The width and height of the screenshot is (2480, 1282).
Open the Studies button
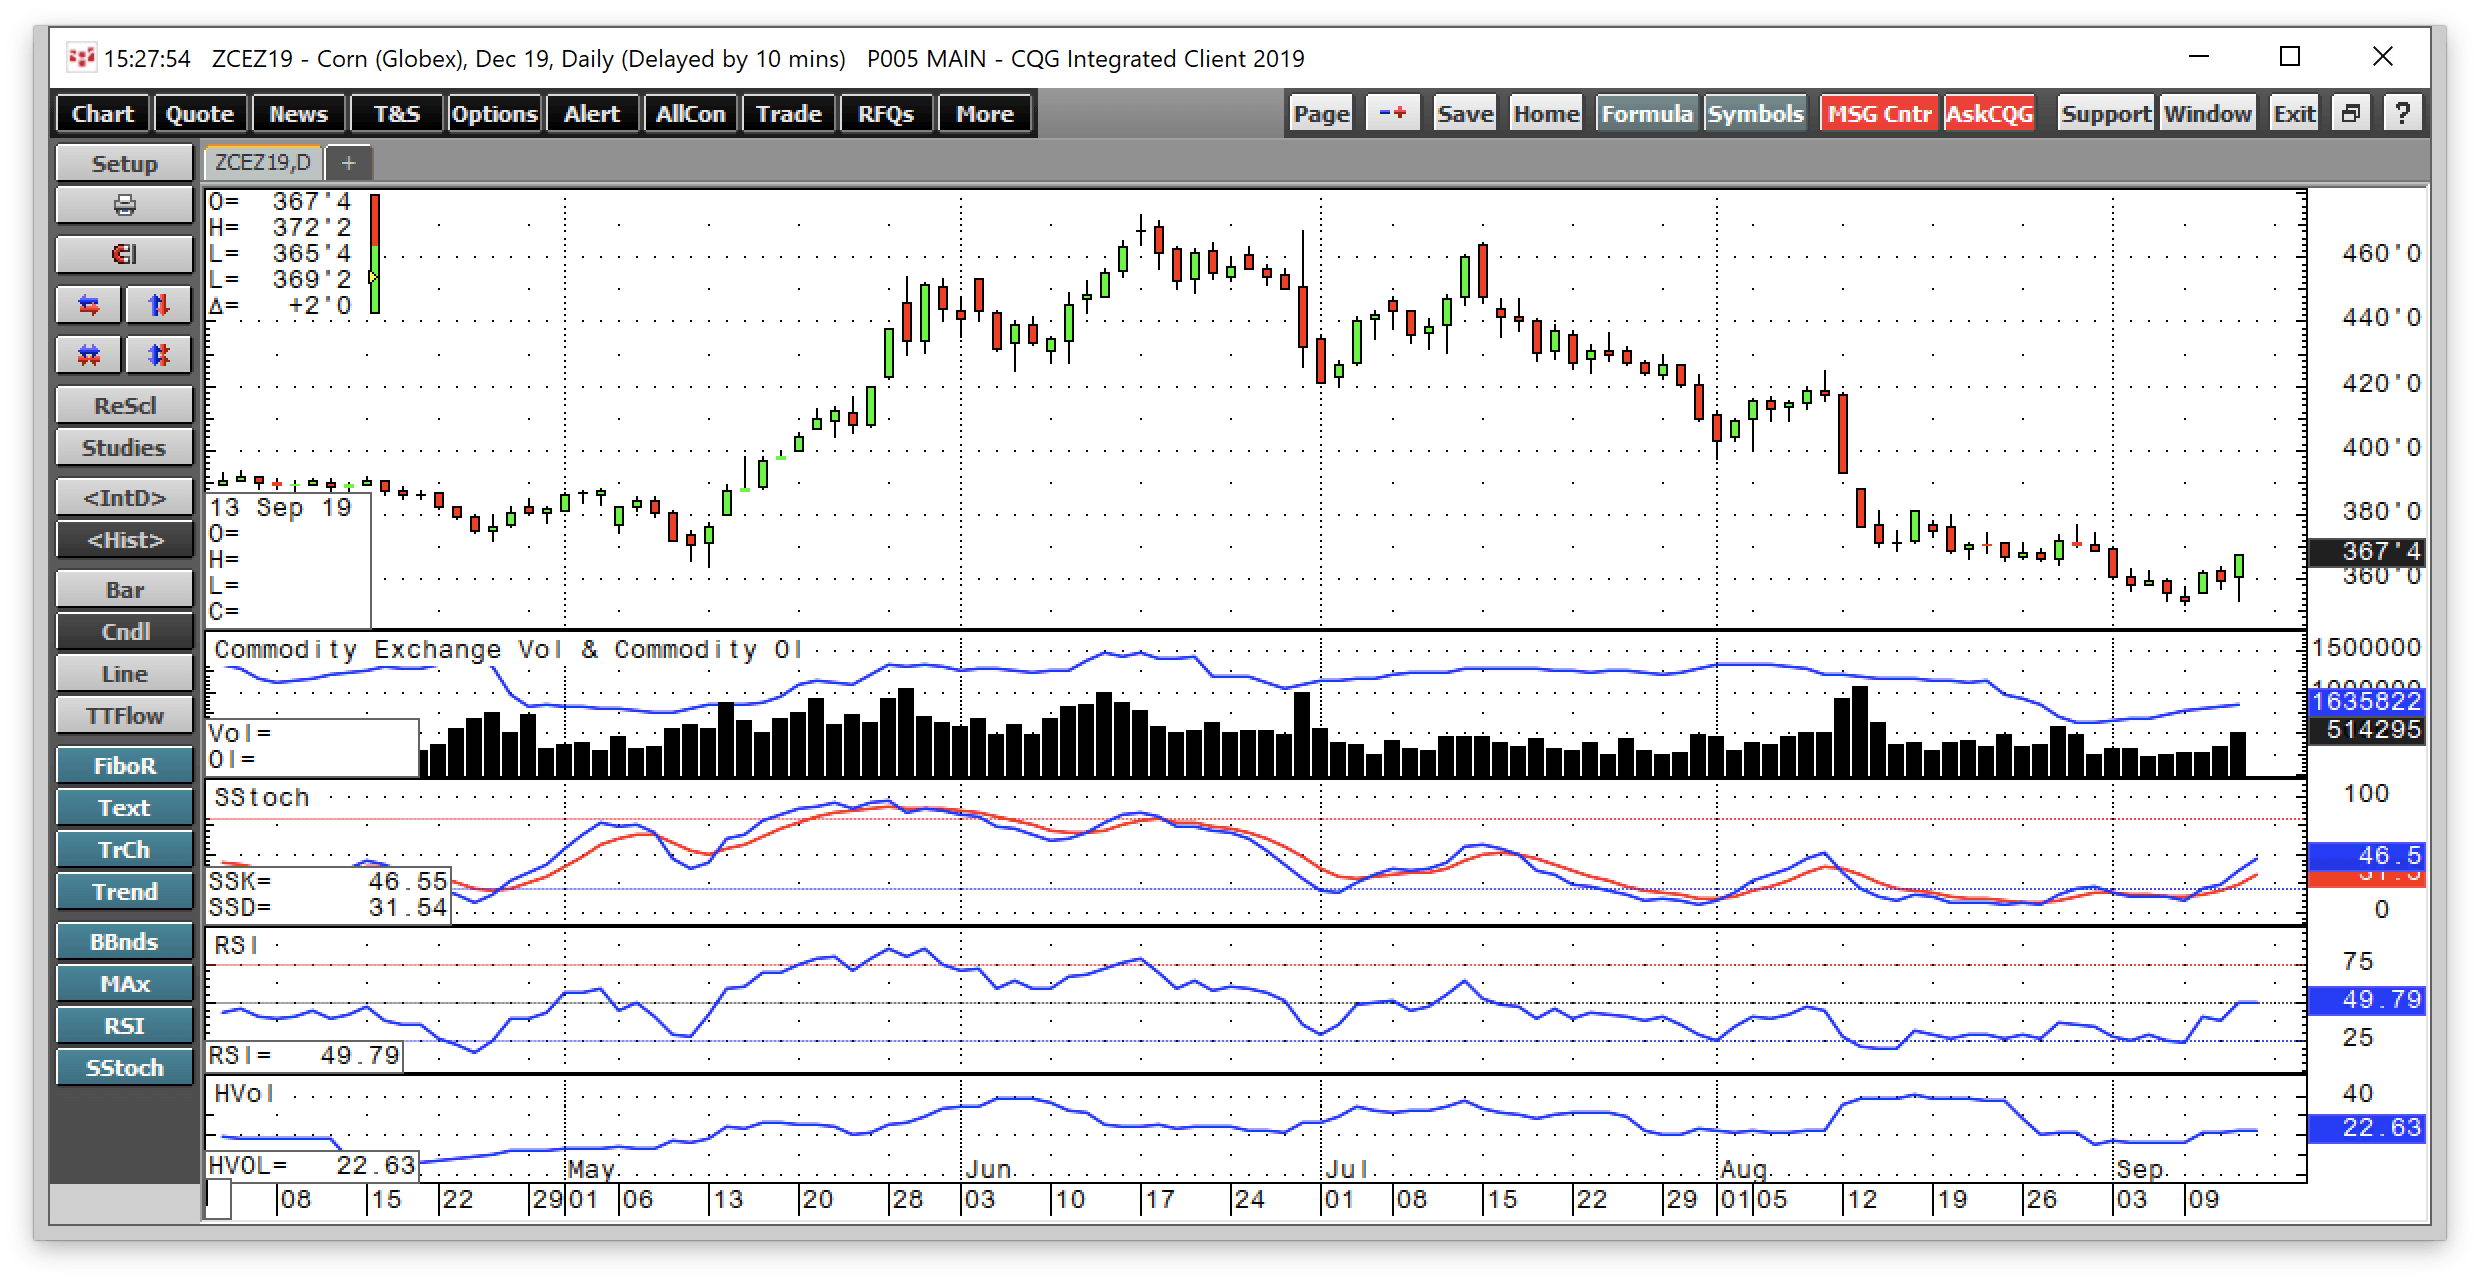pos(124,447)
